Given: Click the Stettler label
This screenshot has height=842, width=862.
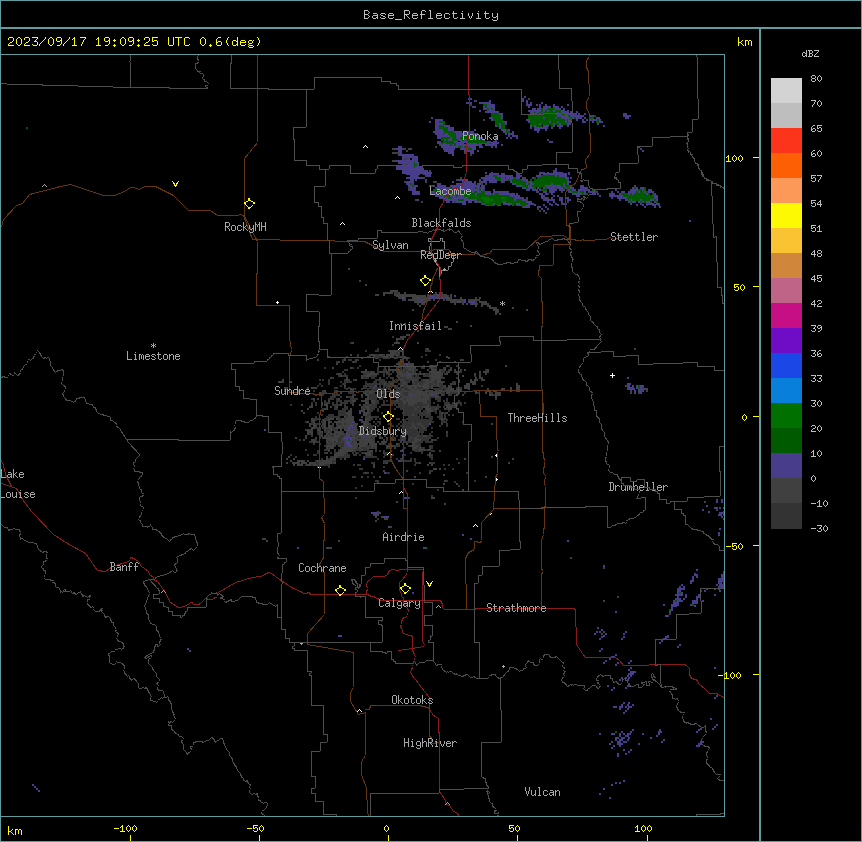Looking at the screenshot, I should point(634,237).
